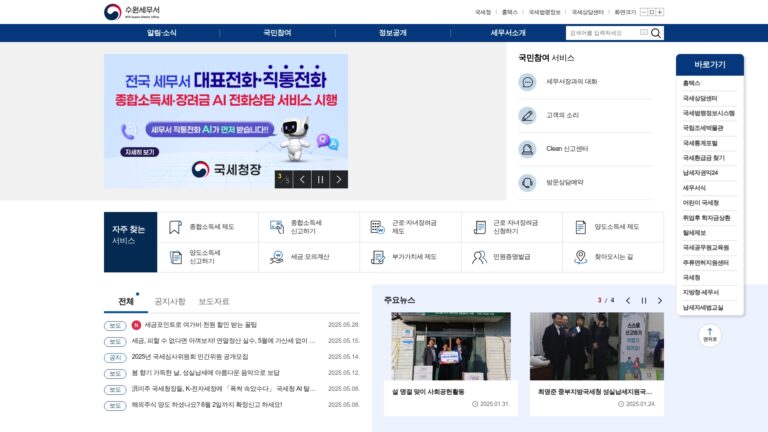Image resolution: width=768 pixels, height=432 pixels.
Task: Select the 세금 모의계산 service icon
Action: point(277,257)
